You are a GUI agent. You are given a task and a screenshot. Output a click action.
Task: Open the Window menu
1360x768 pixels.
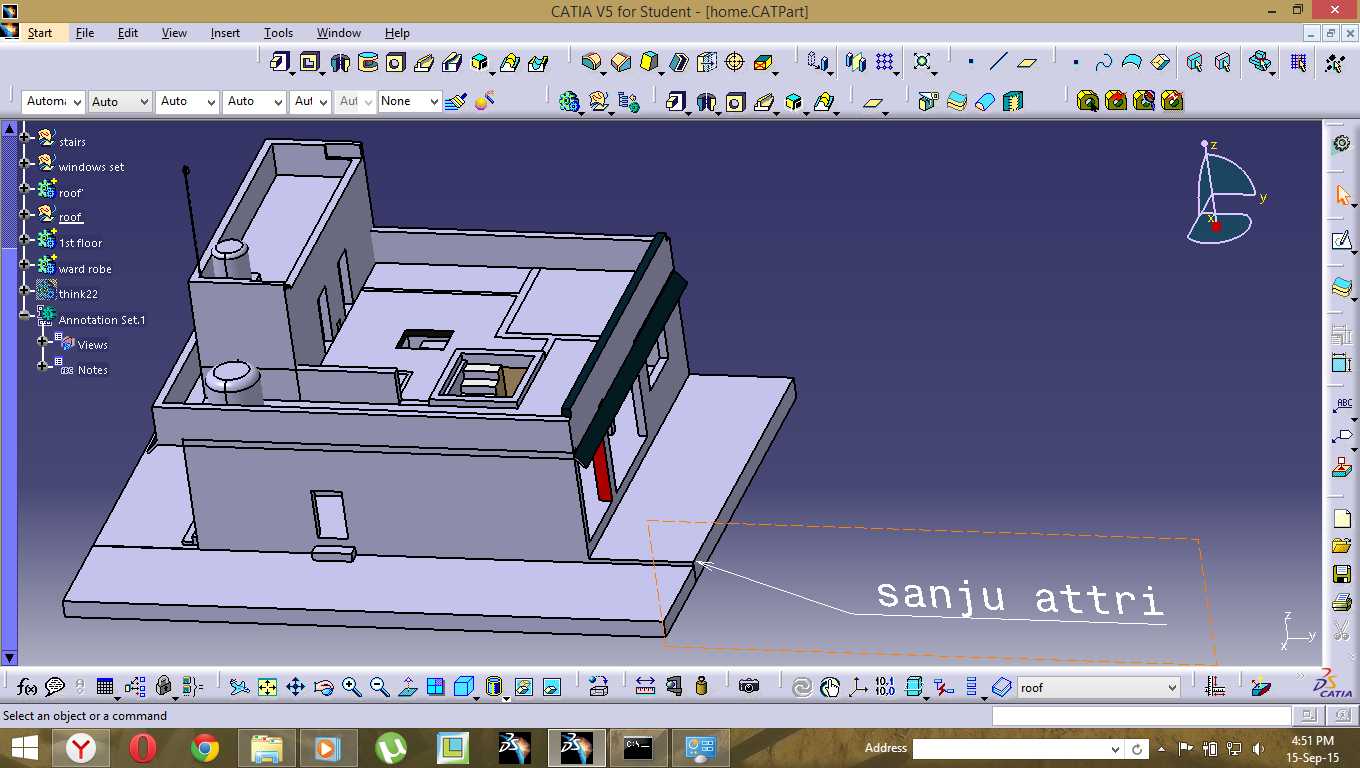pos(339,33)
